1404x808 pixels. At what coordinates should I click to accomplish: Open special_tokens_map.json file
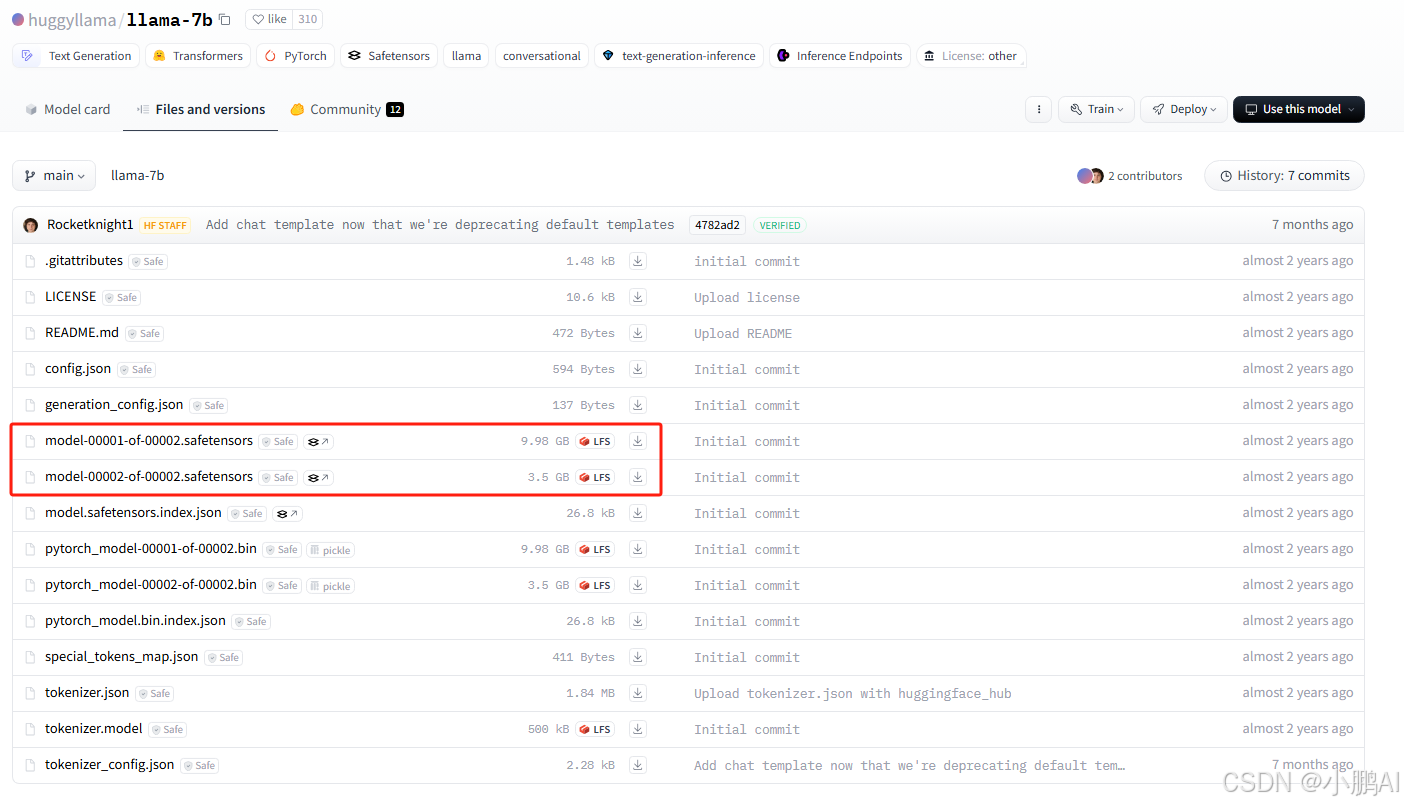coord(122,657)
